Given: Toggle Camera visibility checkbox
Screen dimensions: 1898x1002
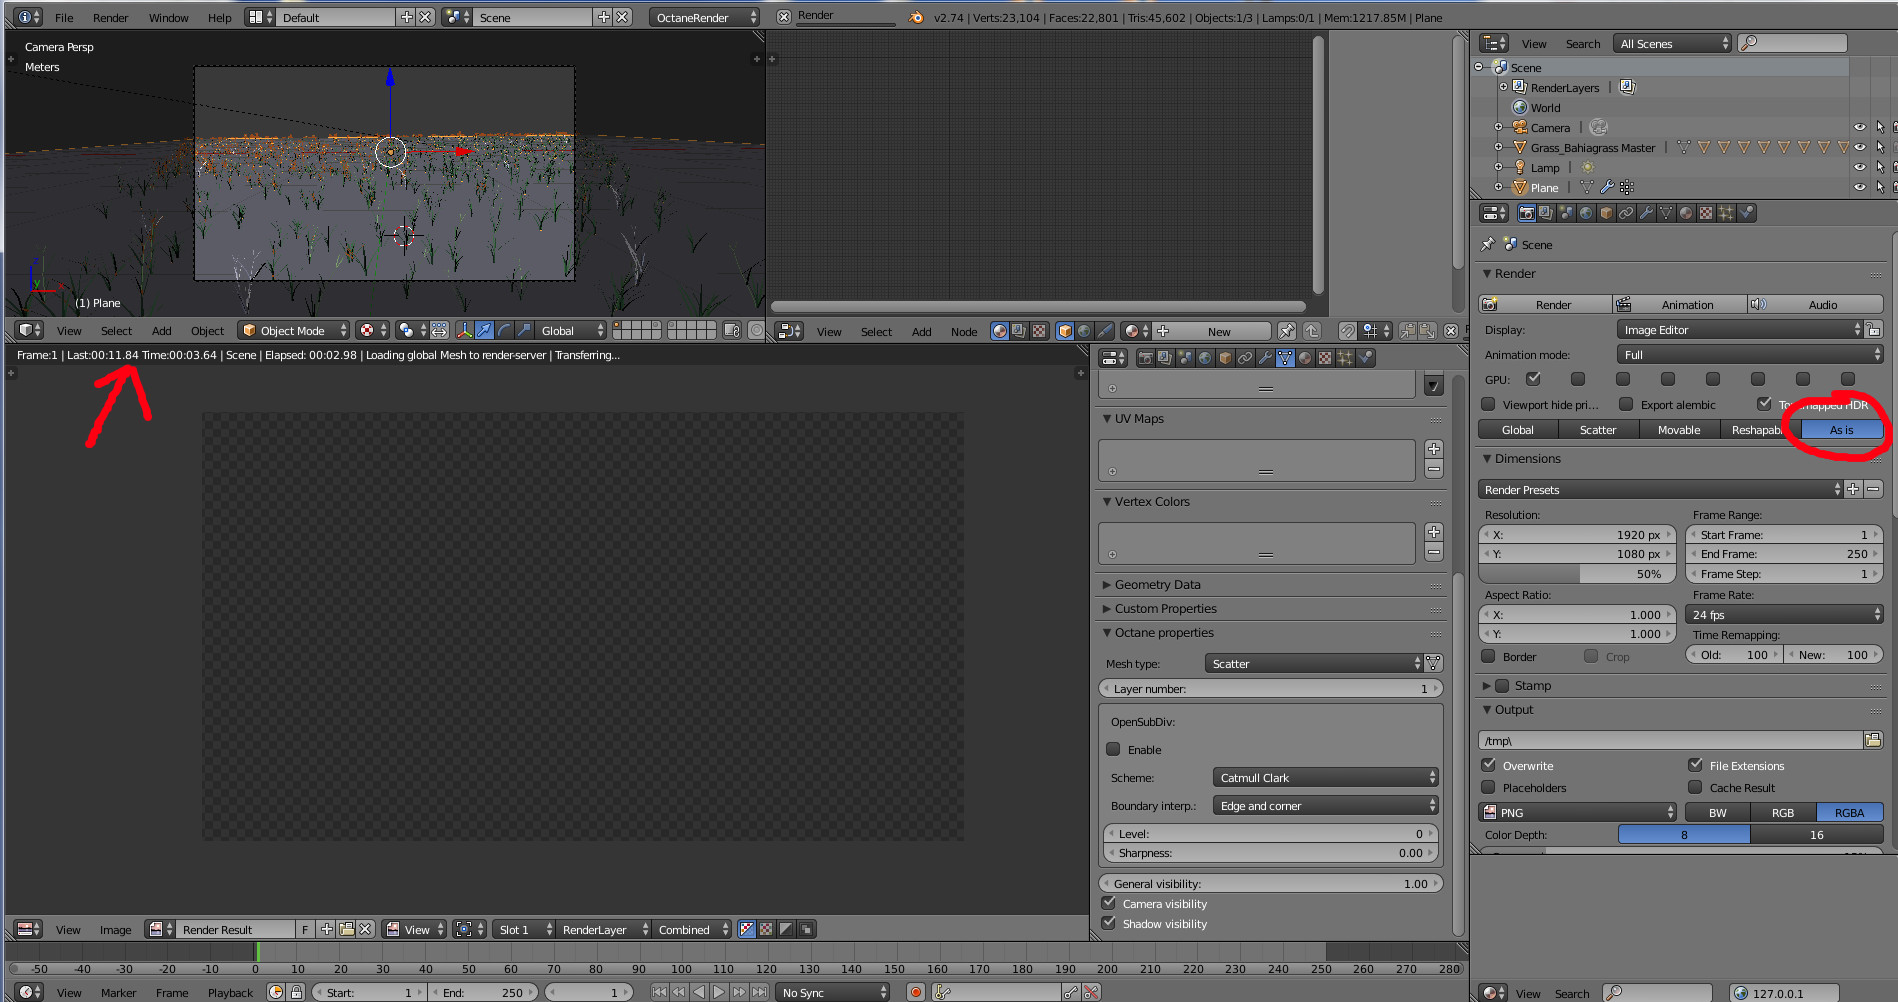Looking at the screenshot, I should [1108, 903].
